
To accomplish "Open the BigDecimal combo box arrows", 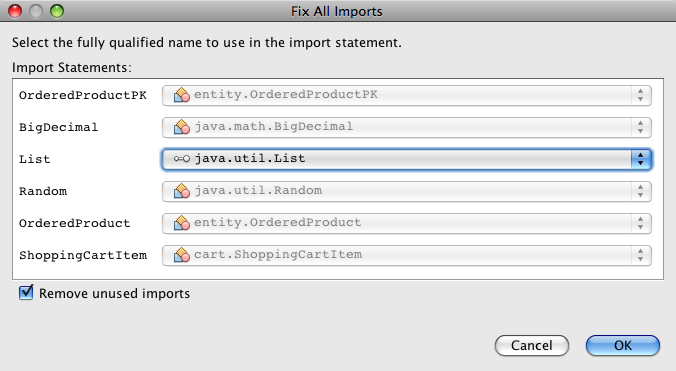I will [641, 127].
